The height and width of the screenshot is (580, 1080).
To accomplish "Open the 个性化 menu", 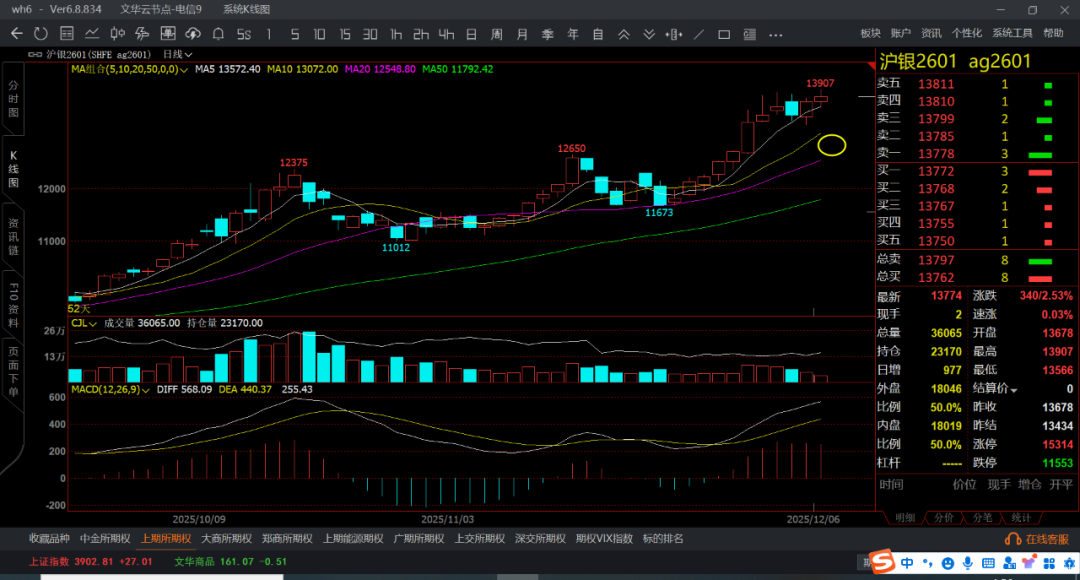I will [966, 33].
